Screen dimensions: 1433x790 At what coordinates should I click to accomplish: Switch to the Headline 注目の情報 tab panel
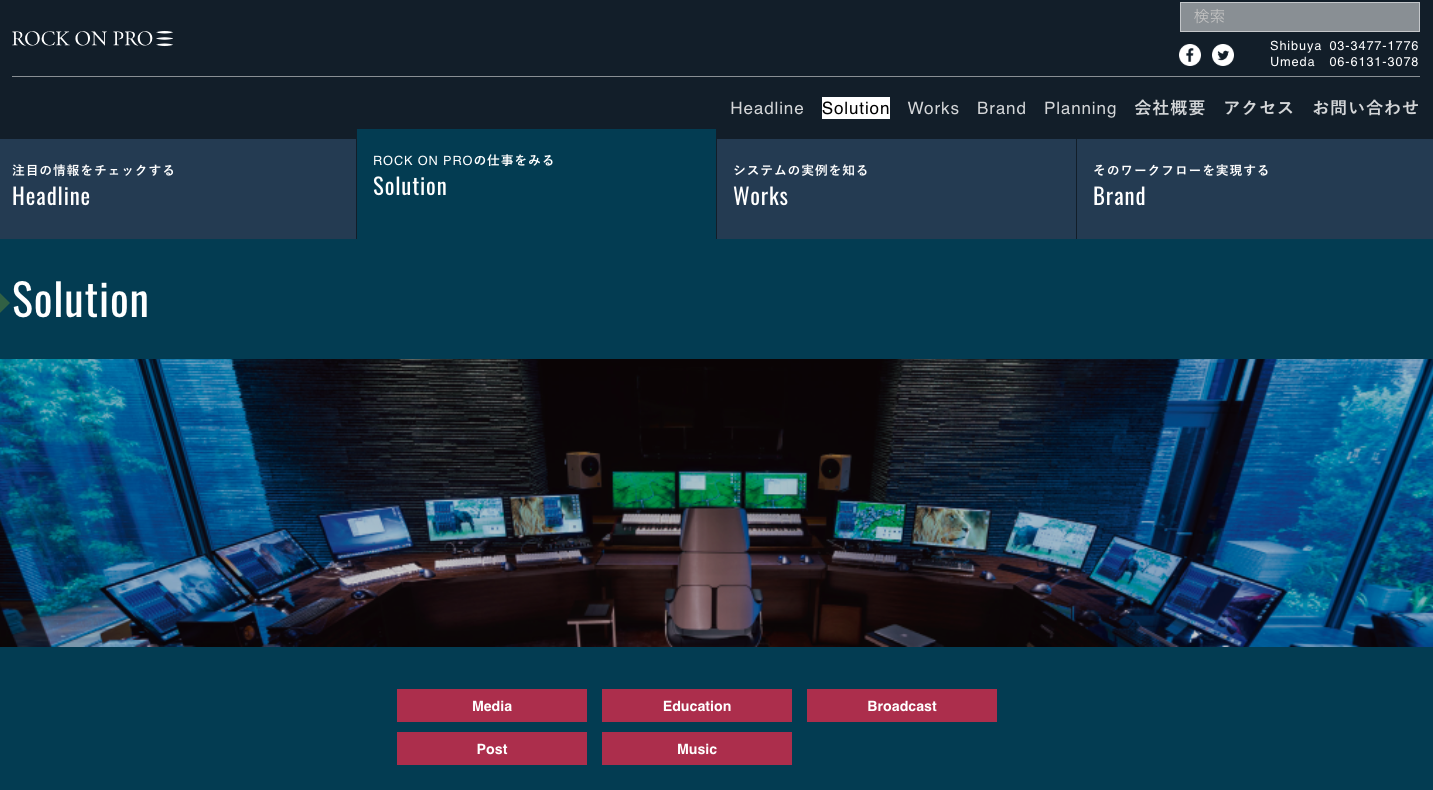(178, 189)
